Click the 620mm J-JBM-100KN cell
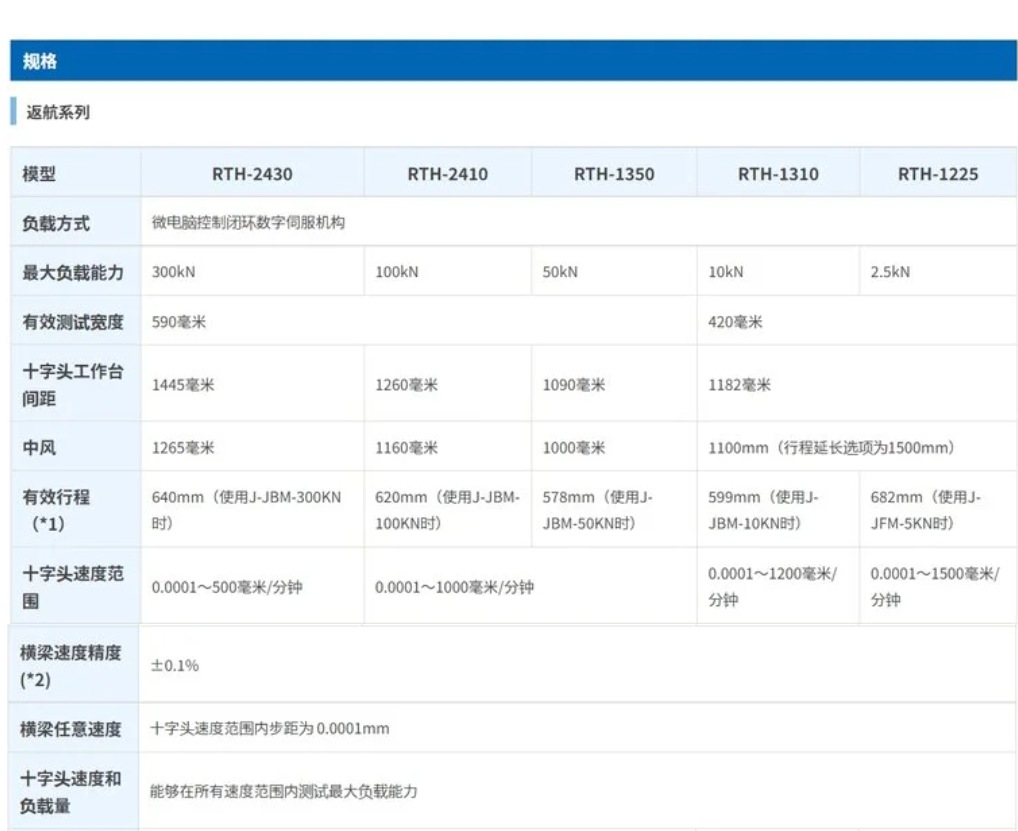Image resolution: width=1018 pixels, height=831 pixels. click(447, 510)
